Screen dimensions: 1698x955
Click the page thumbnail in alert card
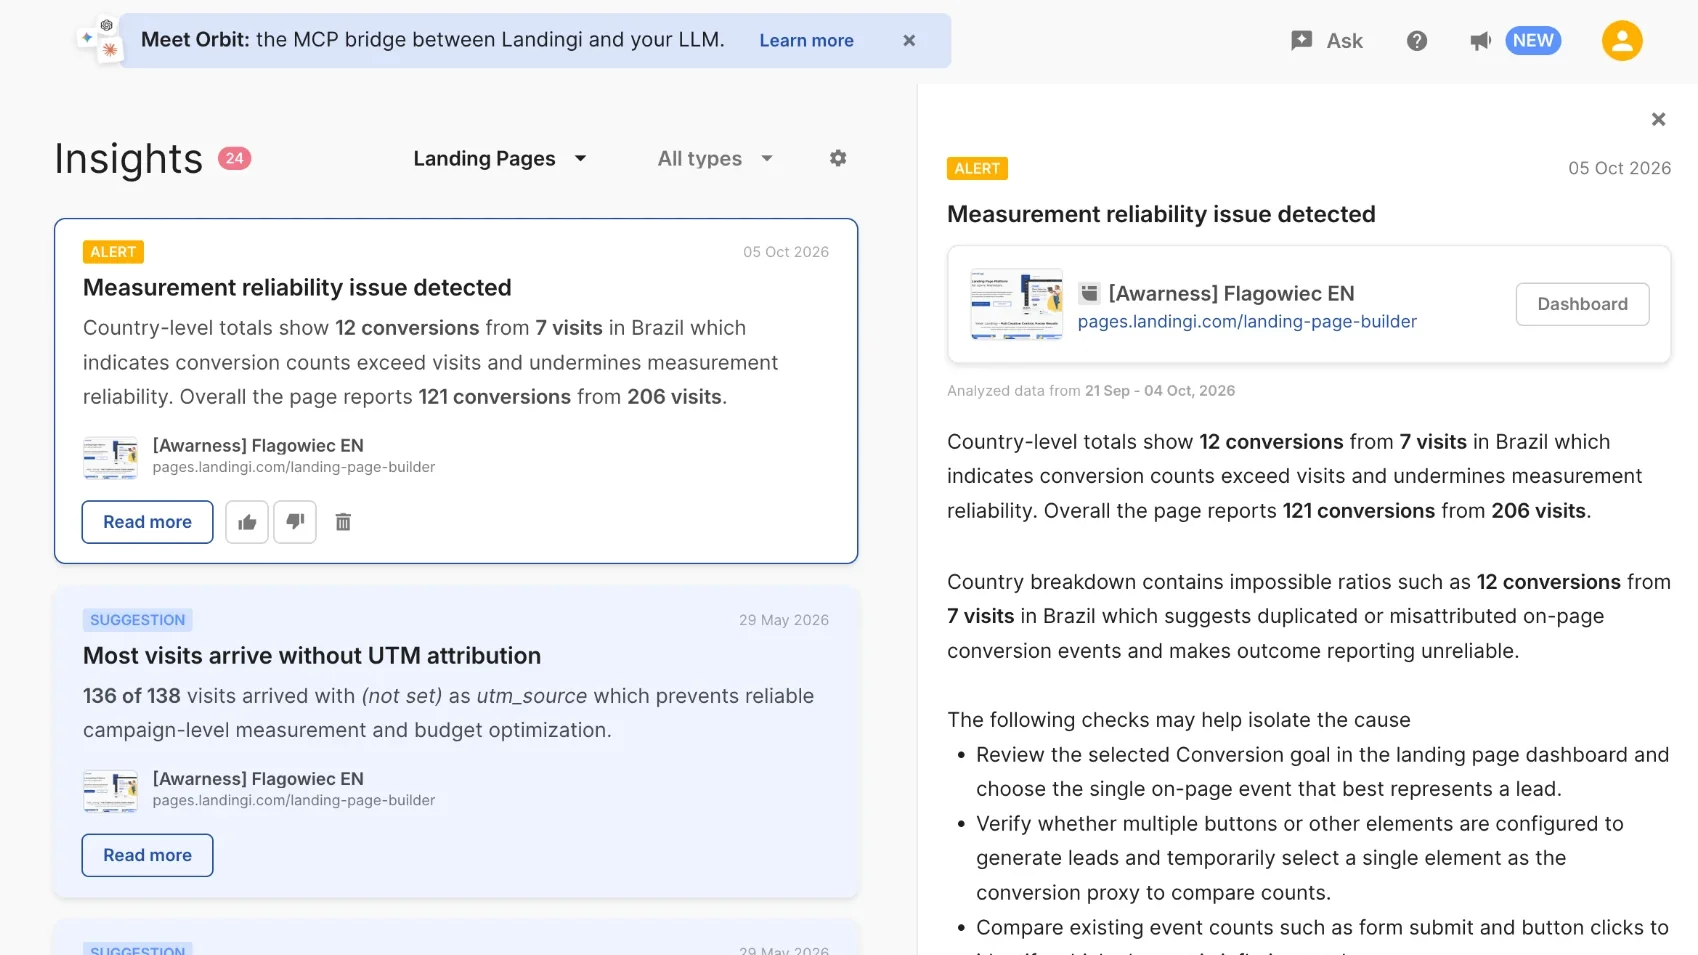pyautogui.click(x=110, y=457)
